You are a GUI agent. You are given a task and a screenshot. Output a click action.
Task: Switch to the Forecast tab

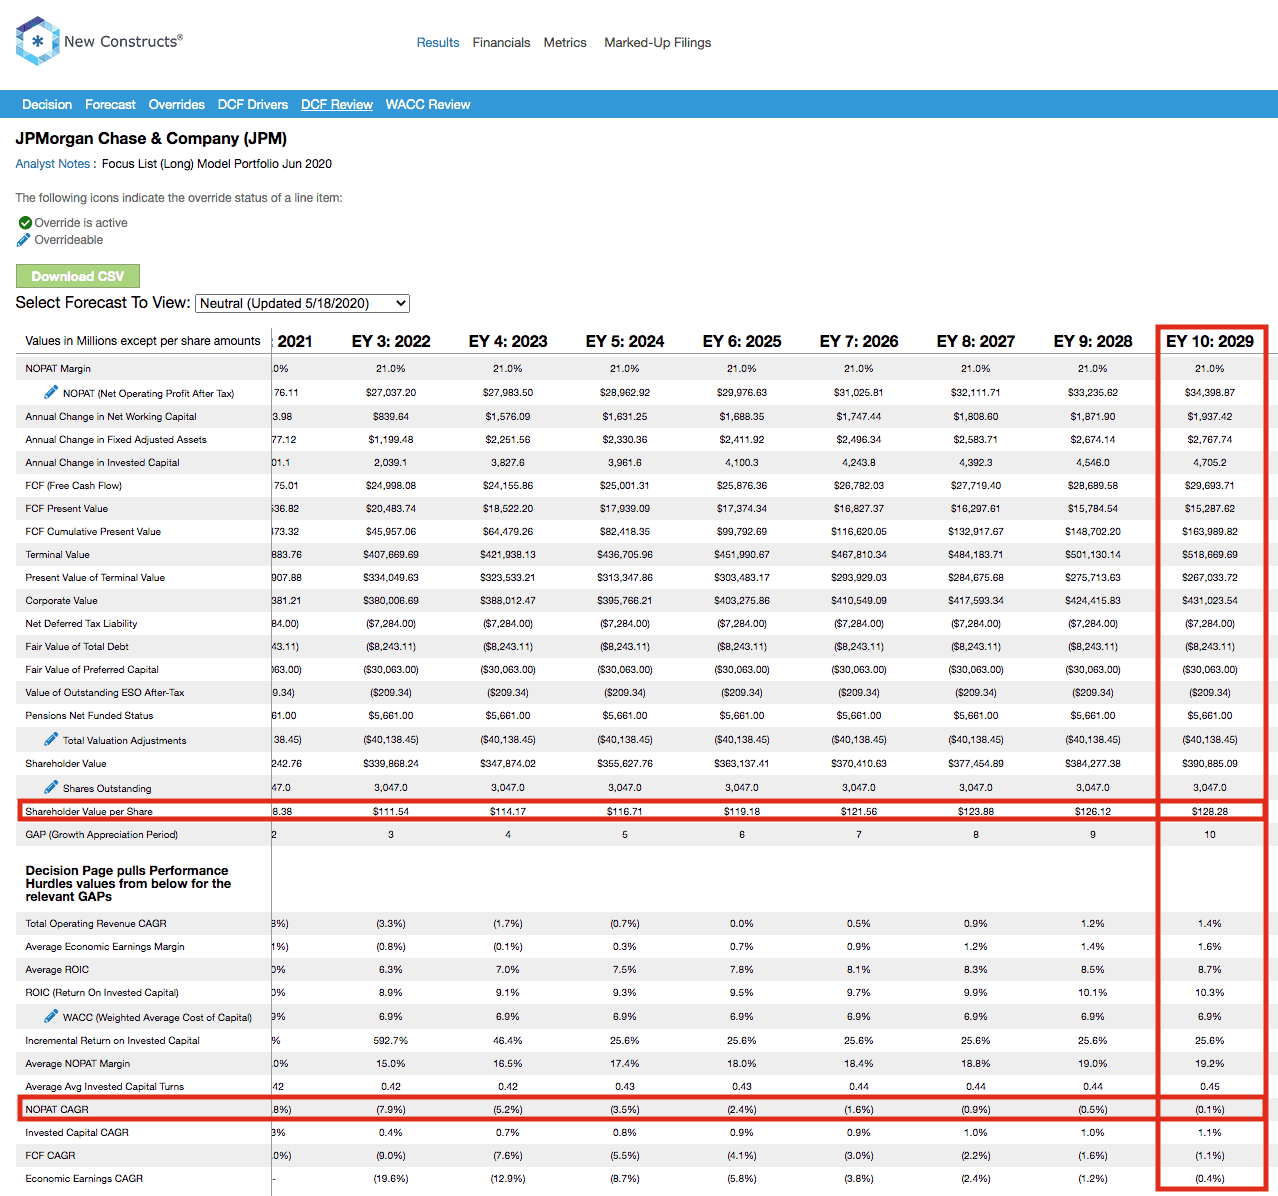(110, 104)
